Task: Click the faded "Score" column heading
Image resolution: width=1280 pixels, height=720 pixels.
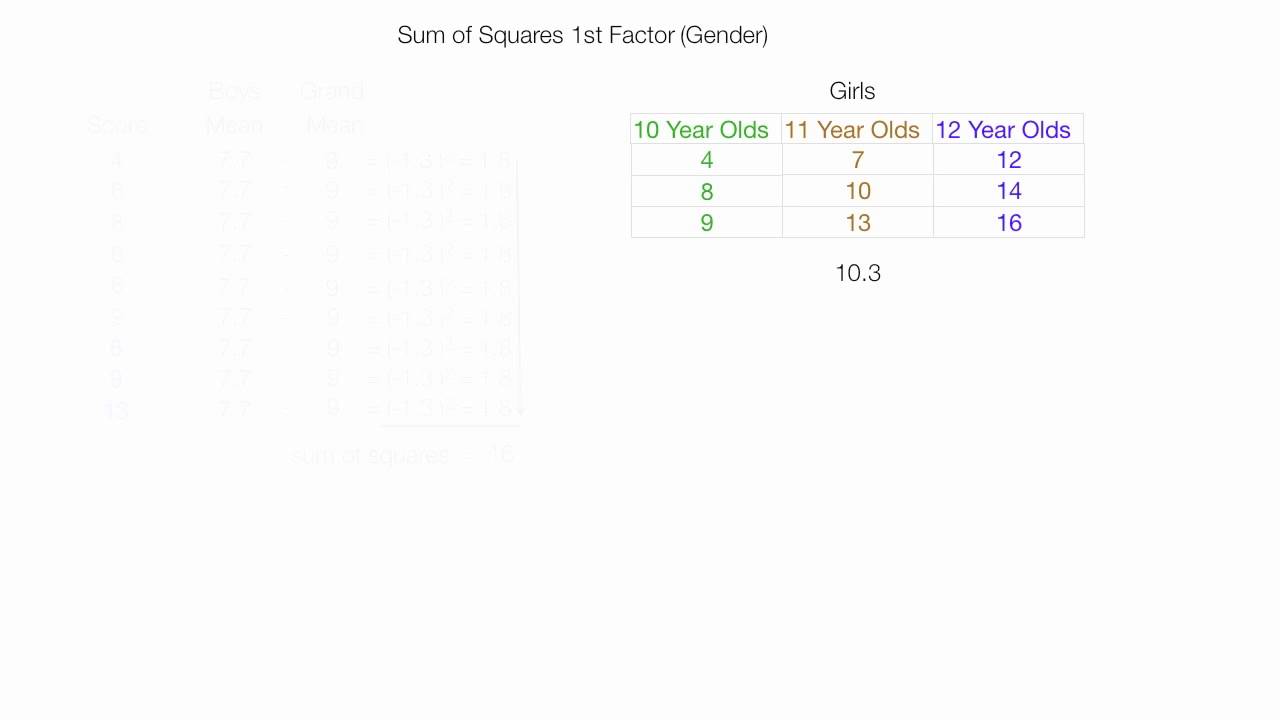Action: coord(117,126)
